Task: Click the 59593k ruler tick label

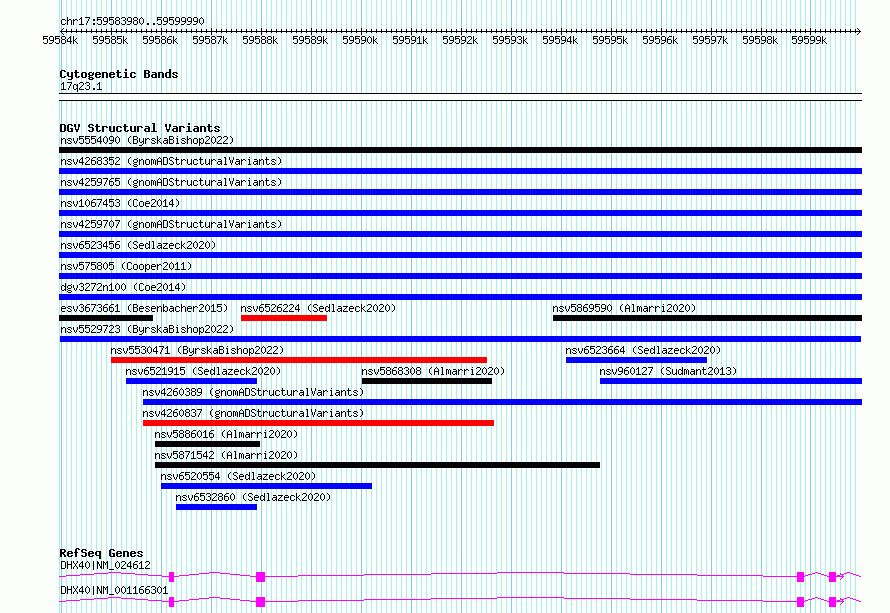Action: [510, 40]
